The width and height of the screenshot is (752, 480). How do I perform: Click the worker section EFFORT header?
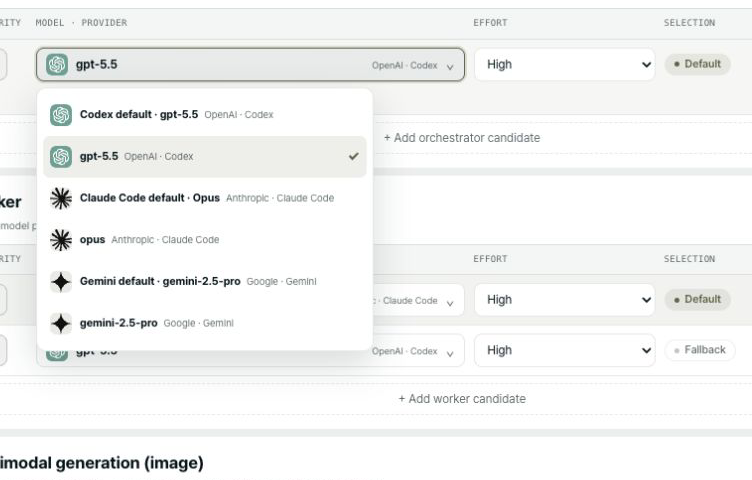[x=490, y=259]
